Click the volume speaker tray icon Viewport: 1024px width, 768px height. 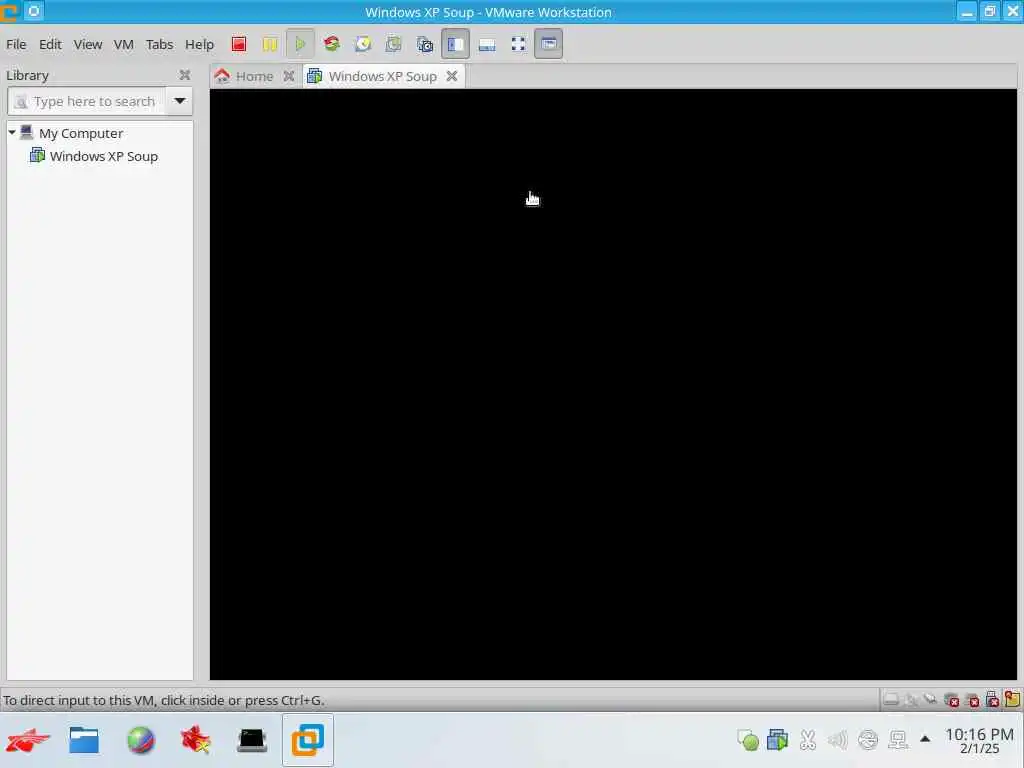[x=837, y=740]
